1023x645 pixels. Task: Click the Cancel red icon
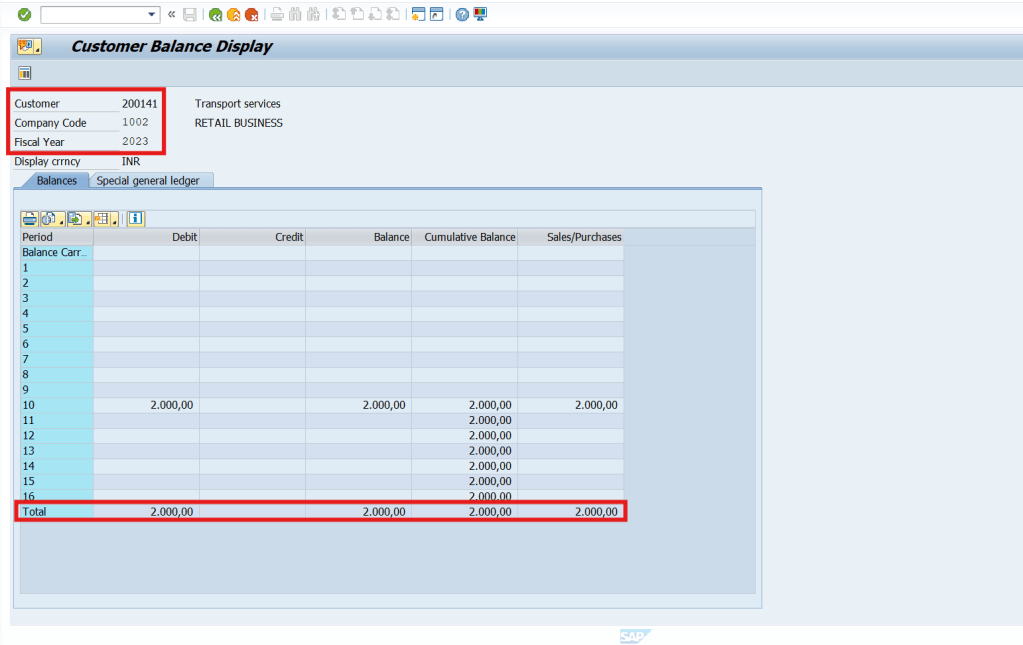[x=252, y=14]
